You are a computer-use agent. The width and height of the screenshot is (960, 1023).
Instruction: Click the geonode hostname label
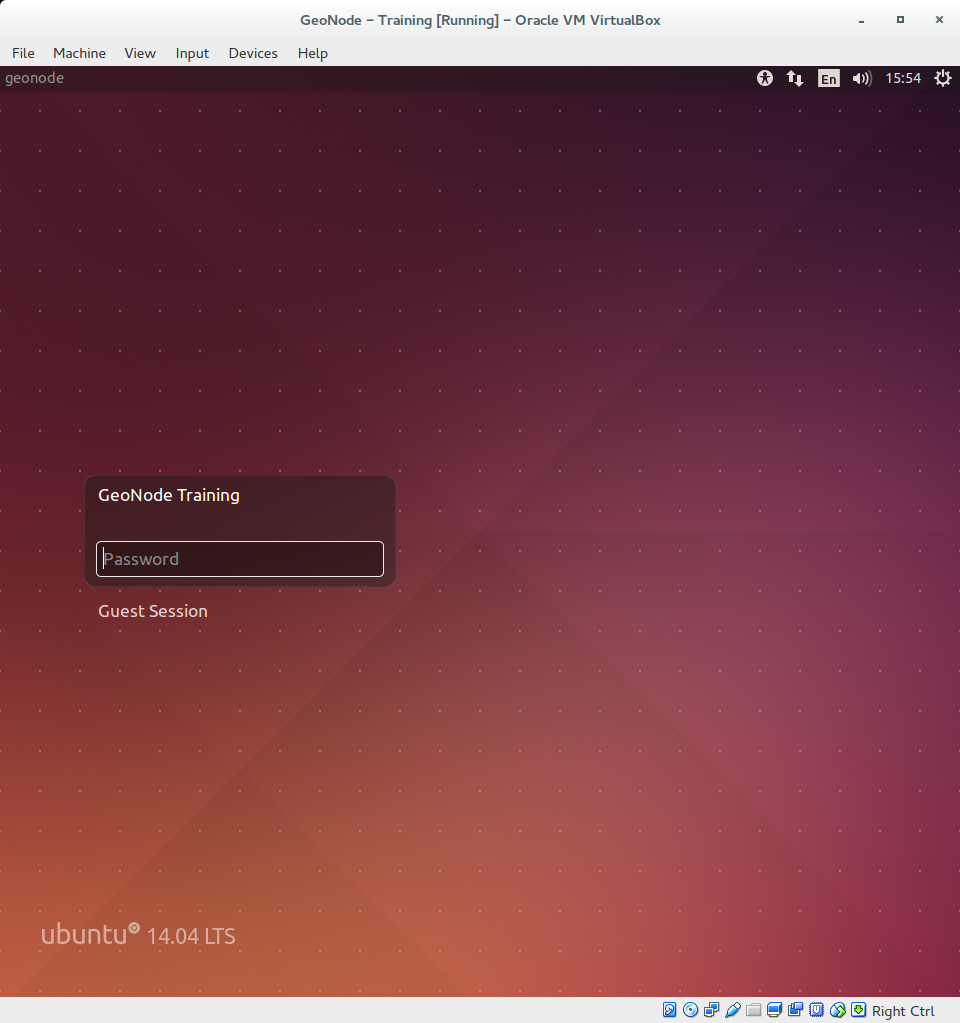(35, 78)
